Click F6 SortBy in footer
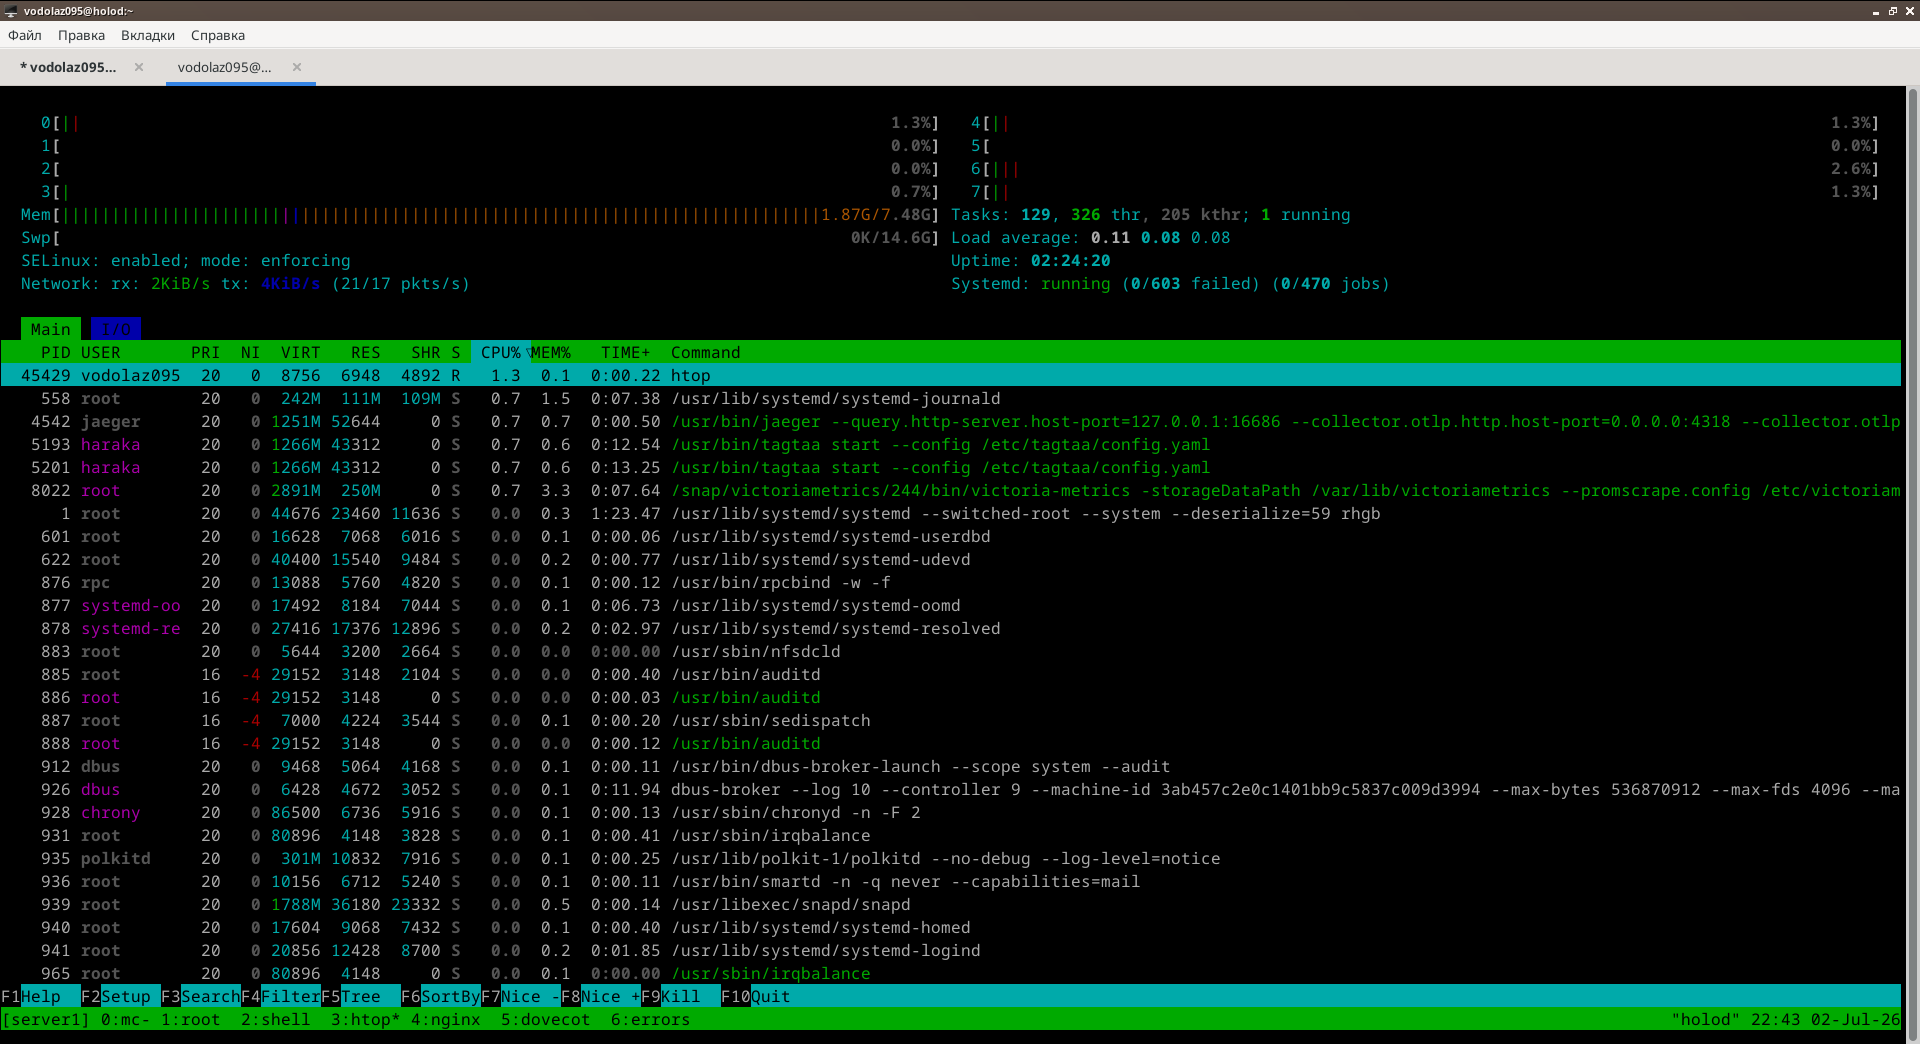The image size is (1920, 1044). [x=441, y=996]
